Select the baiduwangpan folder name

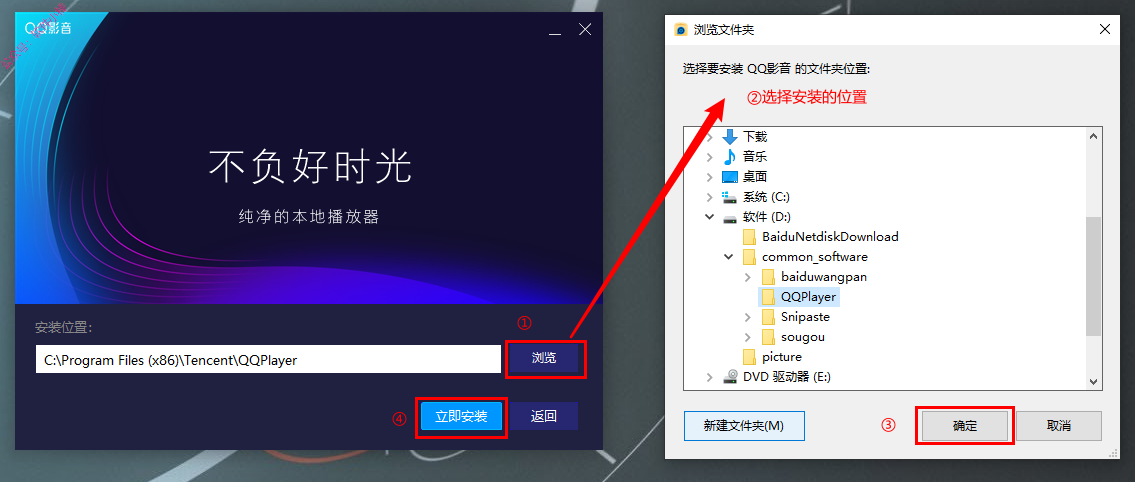tap(824, 276)
